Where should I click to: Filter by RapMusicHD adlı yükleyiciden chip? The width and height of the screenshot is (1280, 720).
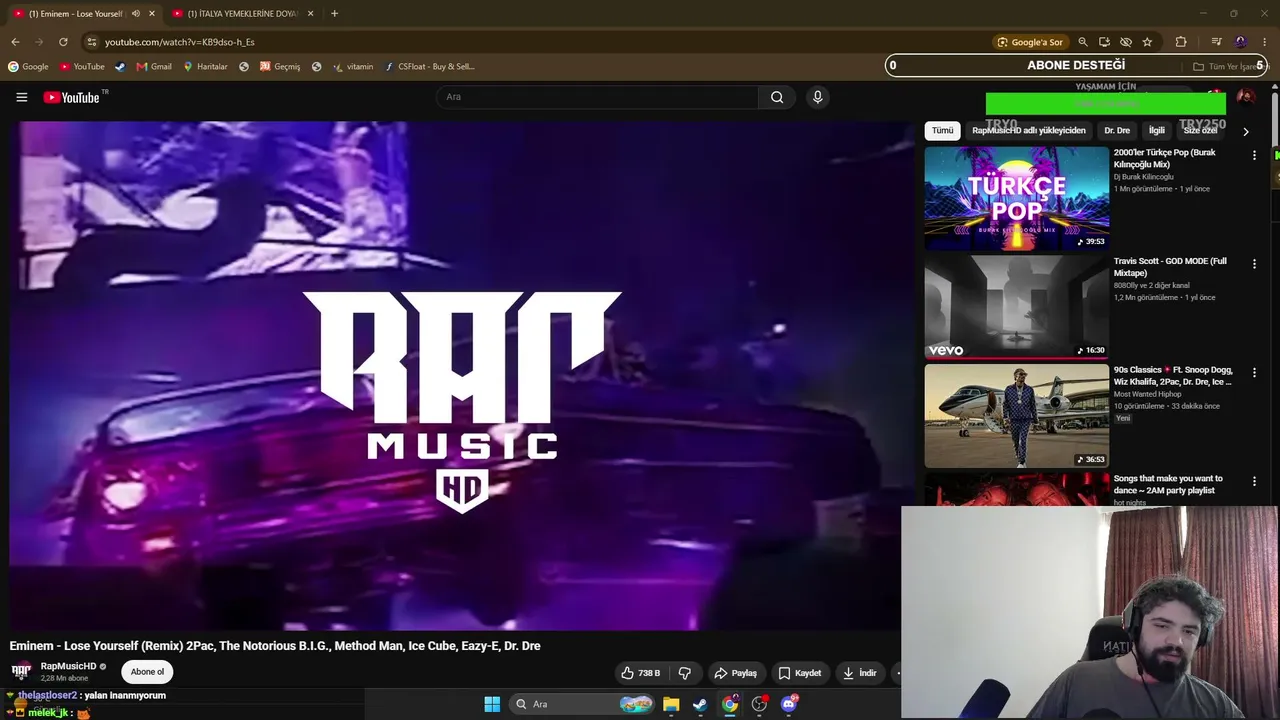tap(1029, 131)
